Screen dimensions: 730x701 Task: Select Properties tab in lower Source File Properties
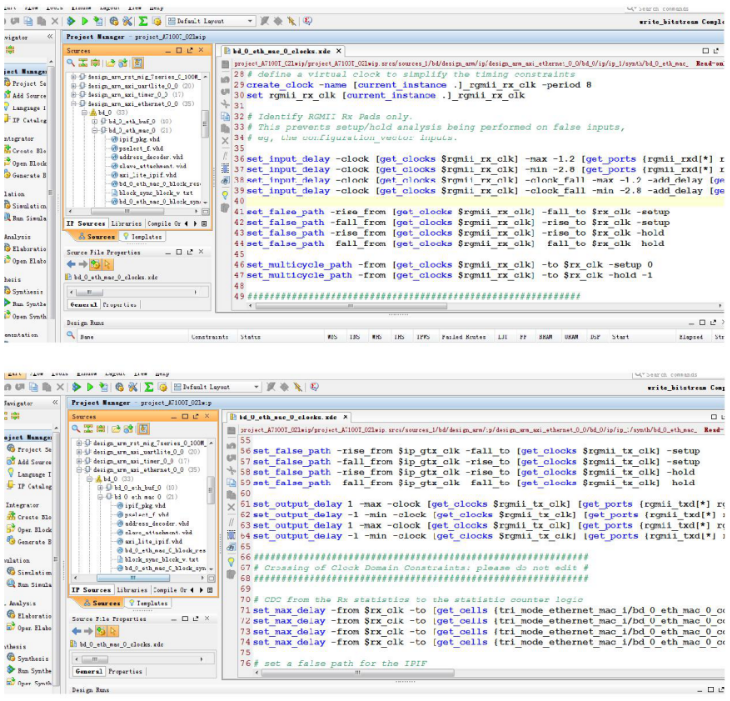point(123,671)
